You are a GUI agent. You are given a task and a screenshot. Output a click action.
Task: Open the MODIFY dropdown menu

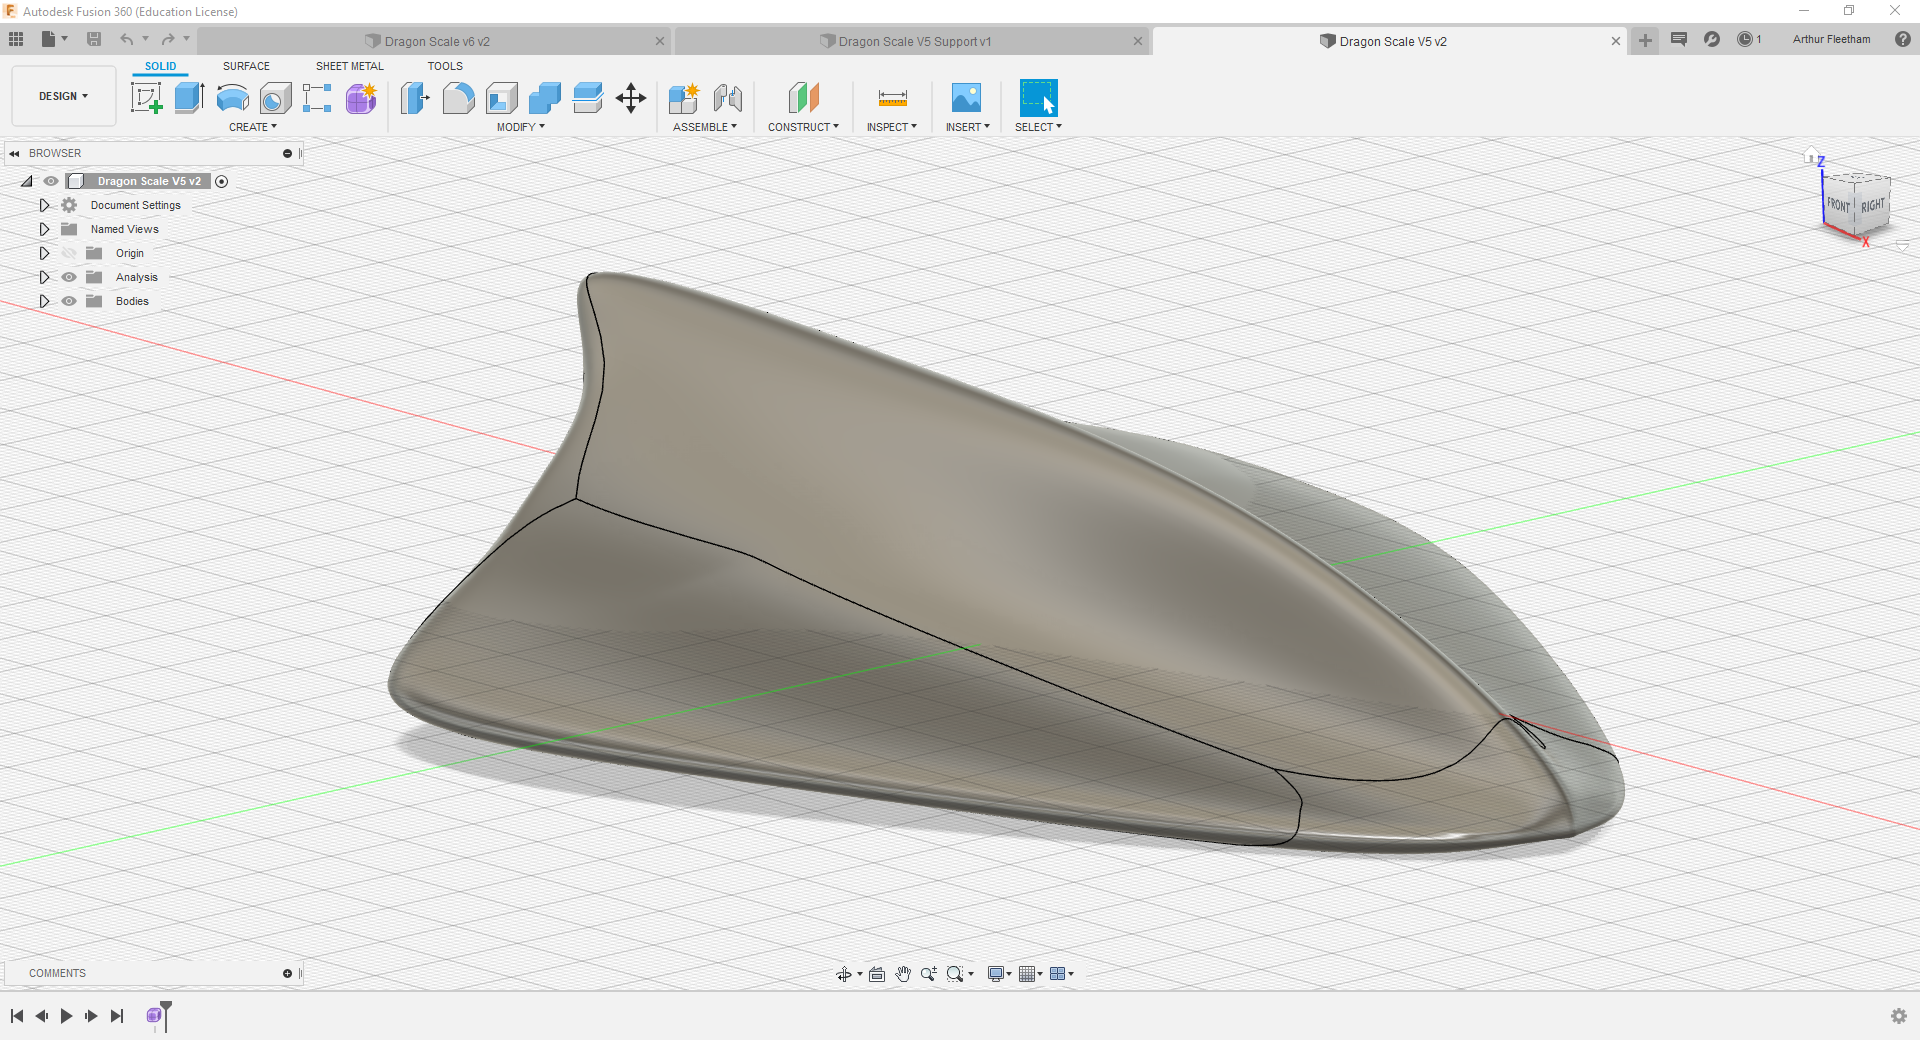(521, 127)
